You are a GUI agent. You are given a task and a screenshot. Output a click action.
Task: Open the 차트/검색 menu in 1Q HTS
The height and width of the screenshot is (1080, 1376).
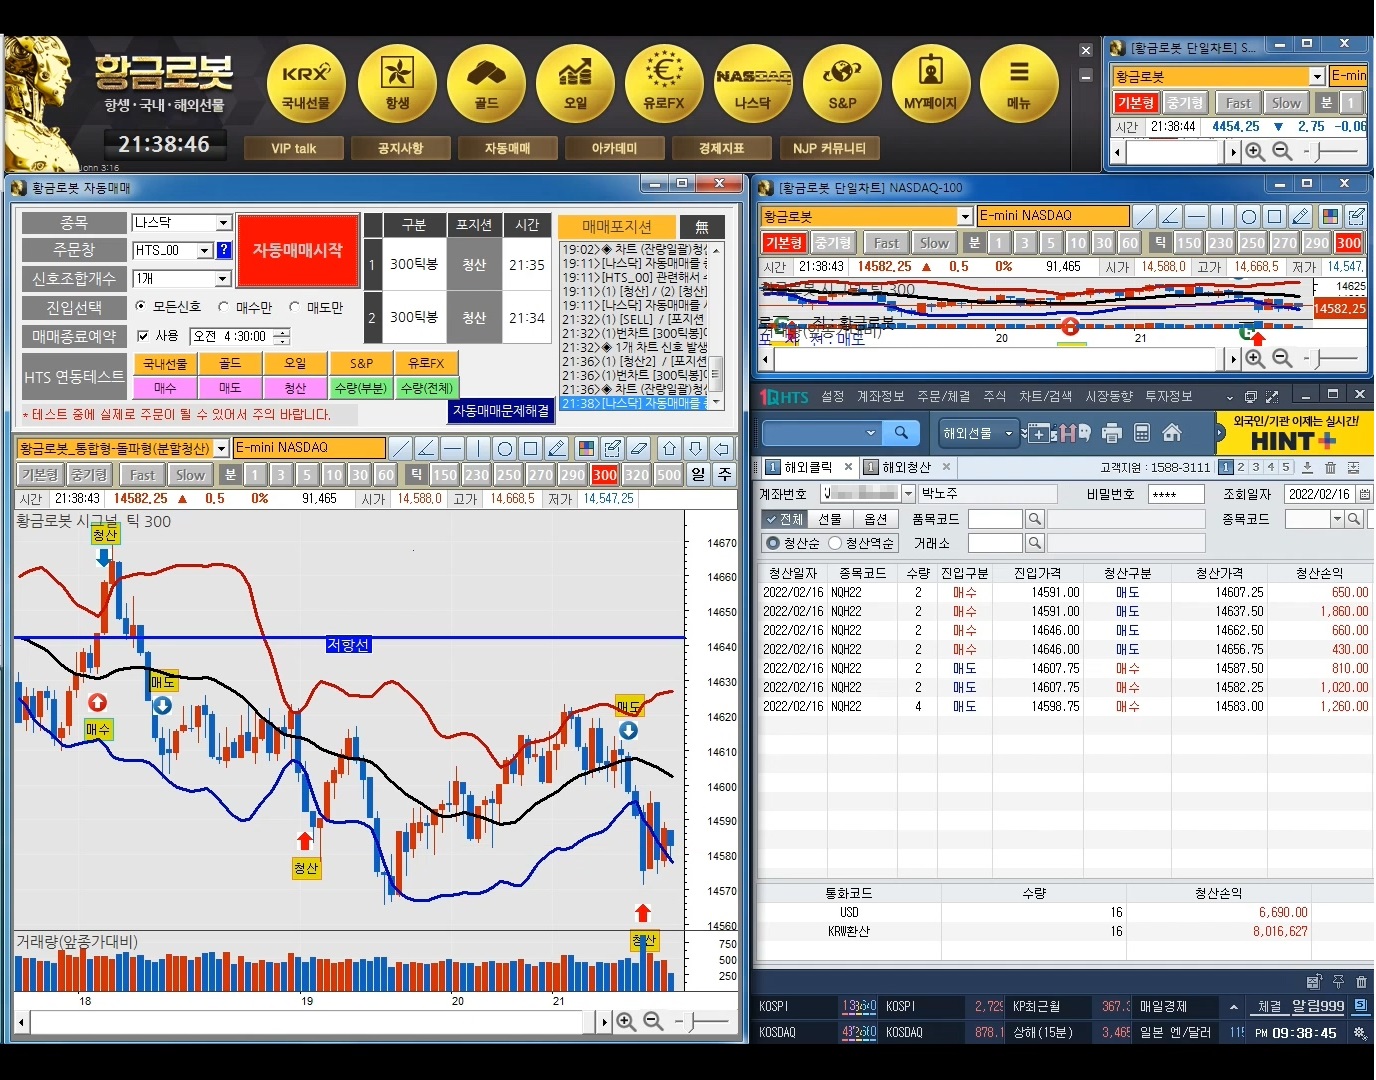(1046, 397)
